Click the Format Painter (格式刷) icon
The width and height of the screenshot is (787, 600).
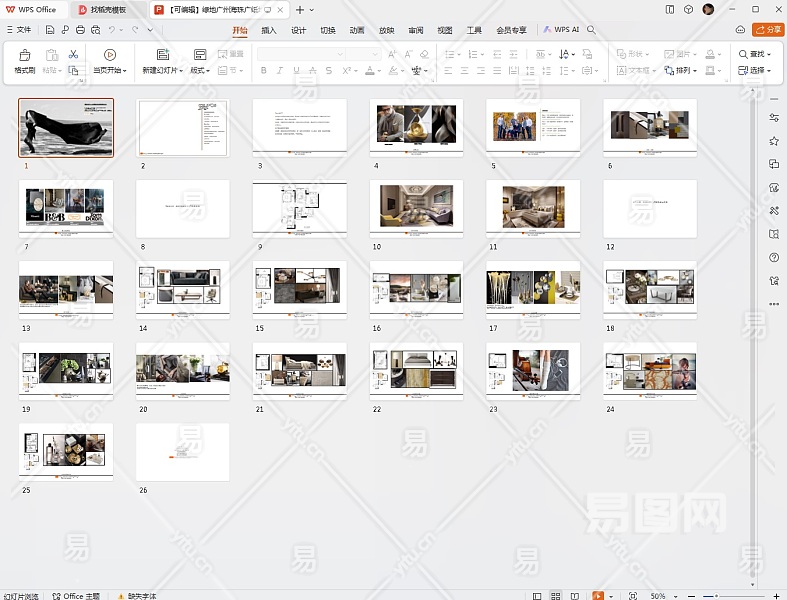tap(24, 55)
